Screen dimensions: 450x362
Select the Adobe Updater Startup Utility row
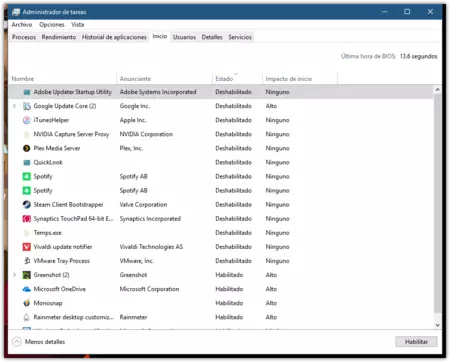(221, 92)
